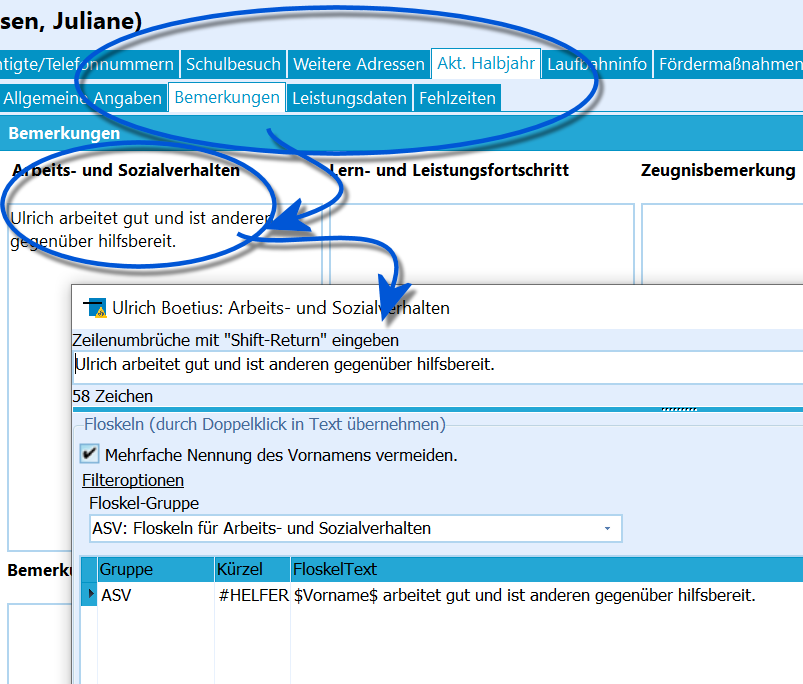
Task: Click the Kürzel column header
Action: (252, 569)
